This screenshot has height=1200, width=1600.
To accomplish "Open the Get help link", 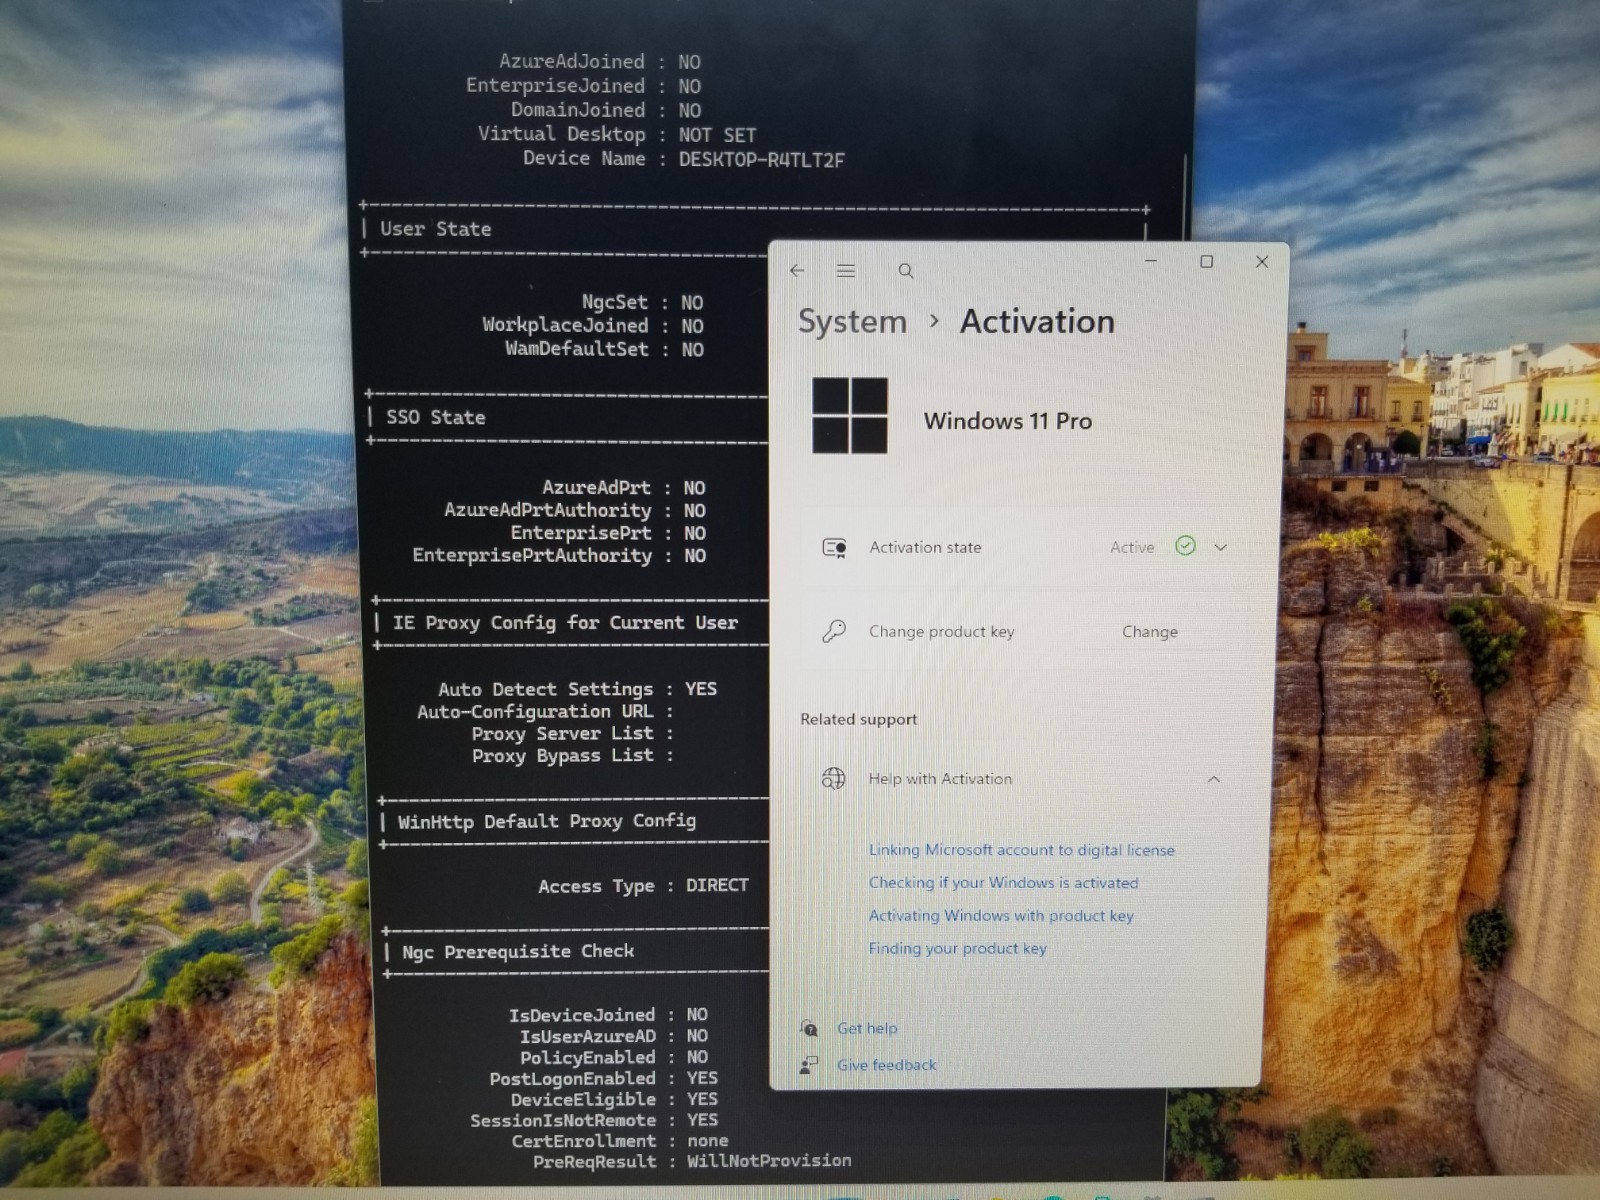I will tap(867, 1028).
